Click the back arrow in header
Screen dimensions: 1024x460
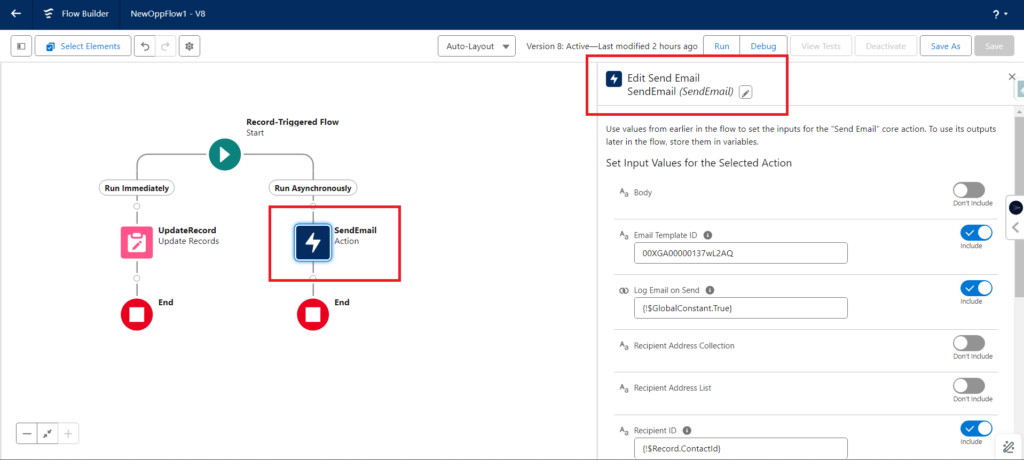16,14
